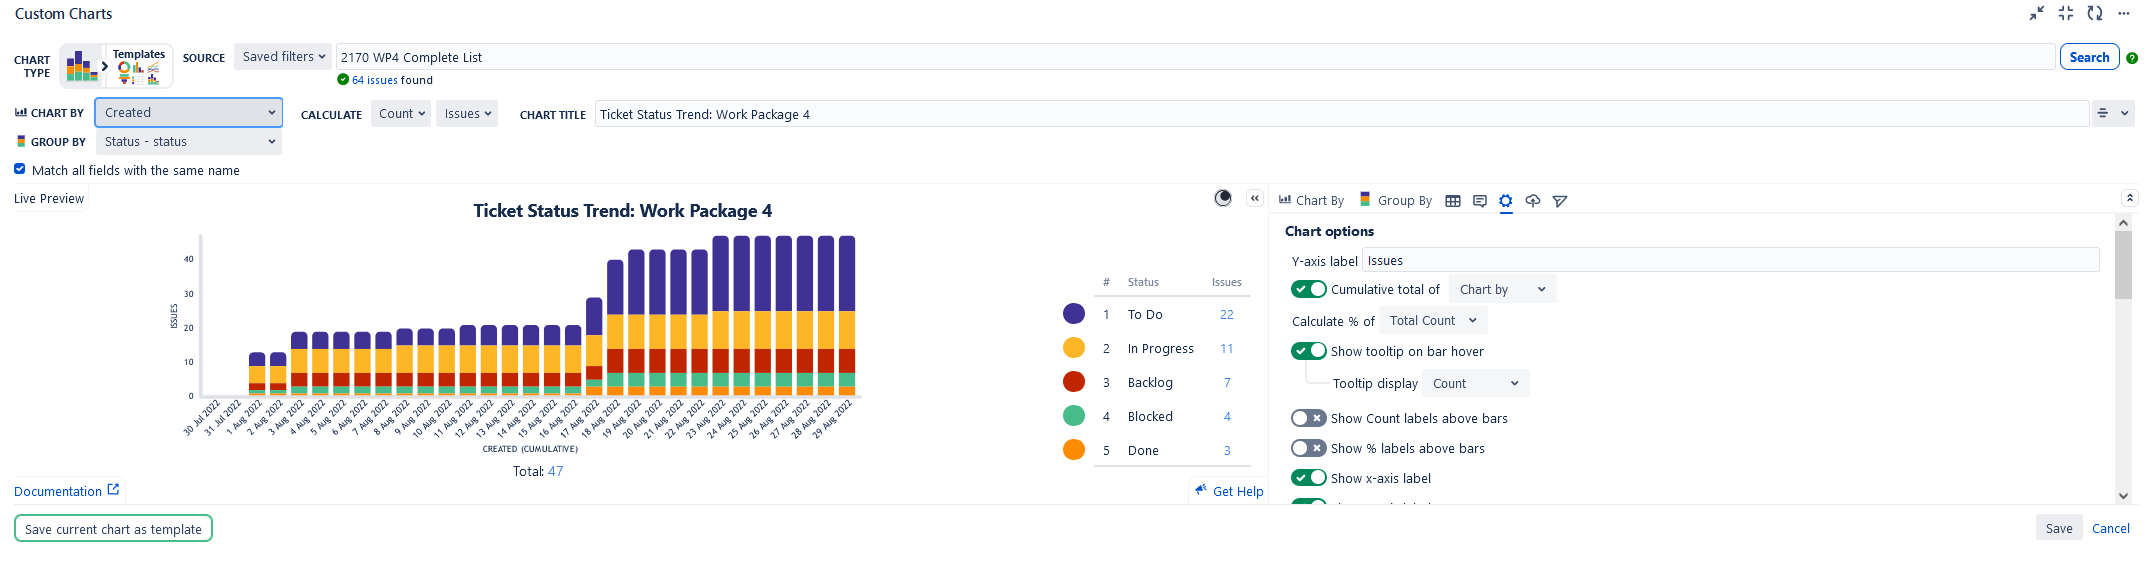Click the source filter name input field
This screenshot has height=564, width=2148.
click(1195, 57)
